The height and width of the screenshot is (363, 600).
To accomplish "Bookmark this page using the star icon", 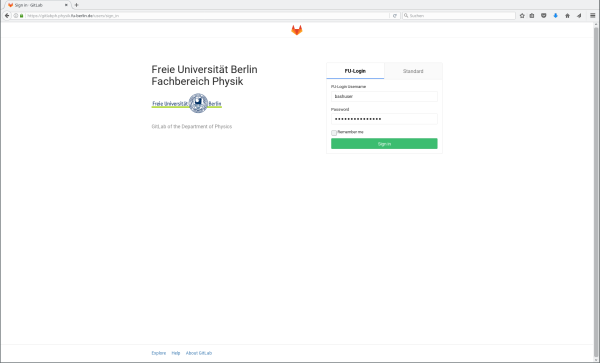I will coord(522,16).
